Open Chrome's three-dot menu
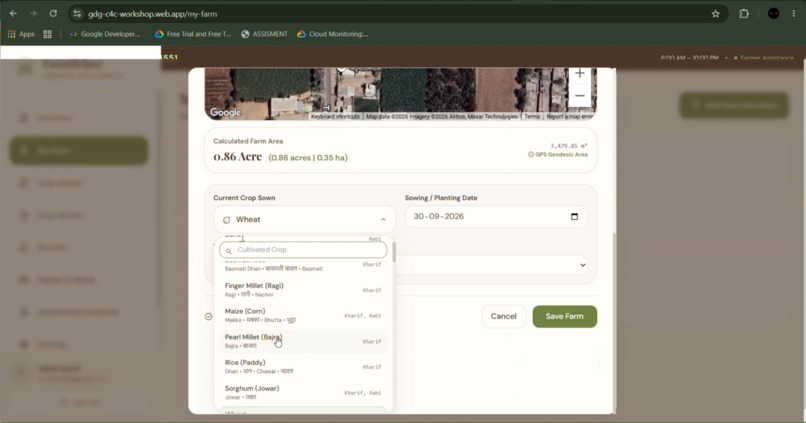Viewport: 806px width, 423px height. (794, 14)
